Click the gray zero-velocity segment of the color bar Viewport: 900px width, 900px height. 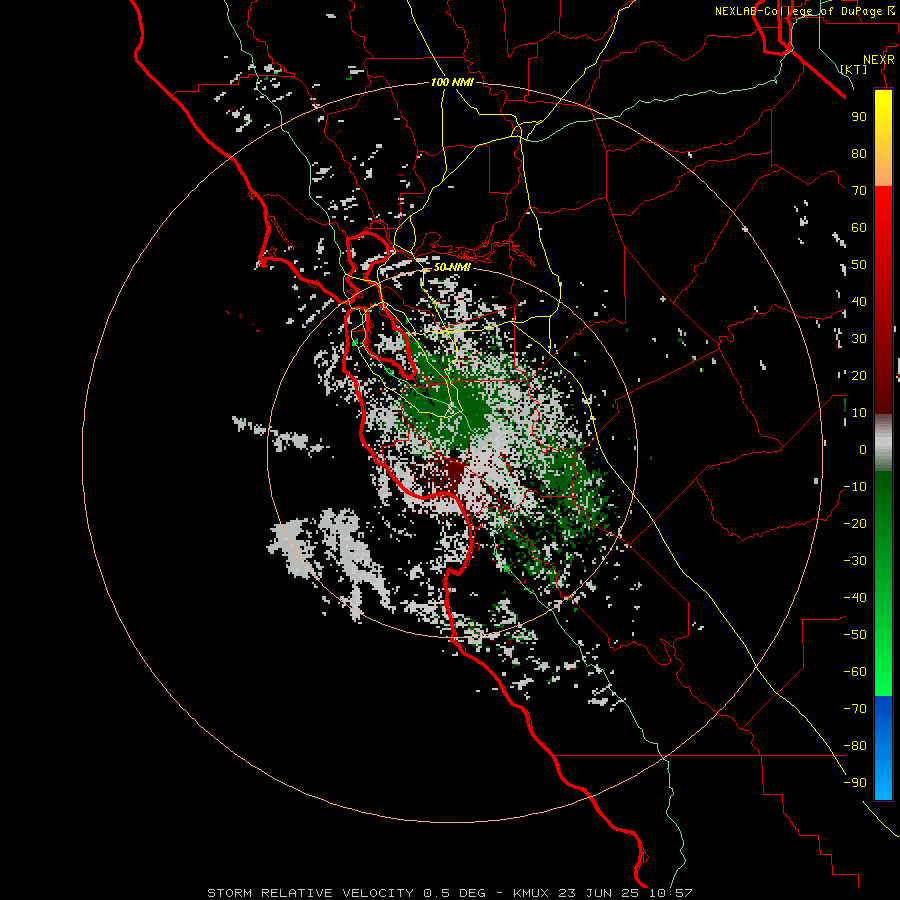883,443
